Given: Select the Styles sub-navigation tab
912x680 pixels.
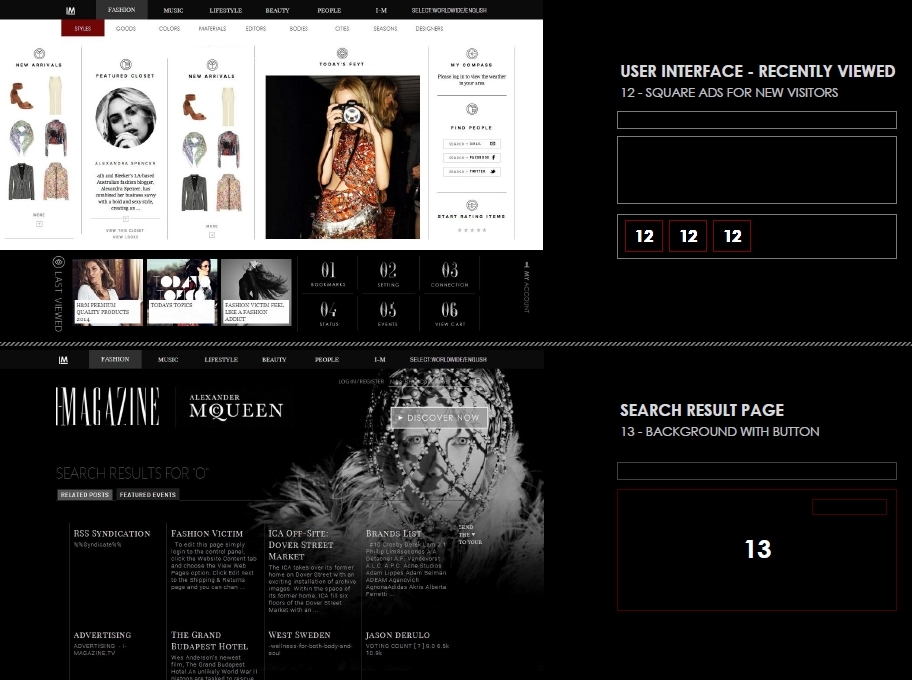Looking at the screenshot, I should pos(83,28).
